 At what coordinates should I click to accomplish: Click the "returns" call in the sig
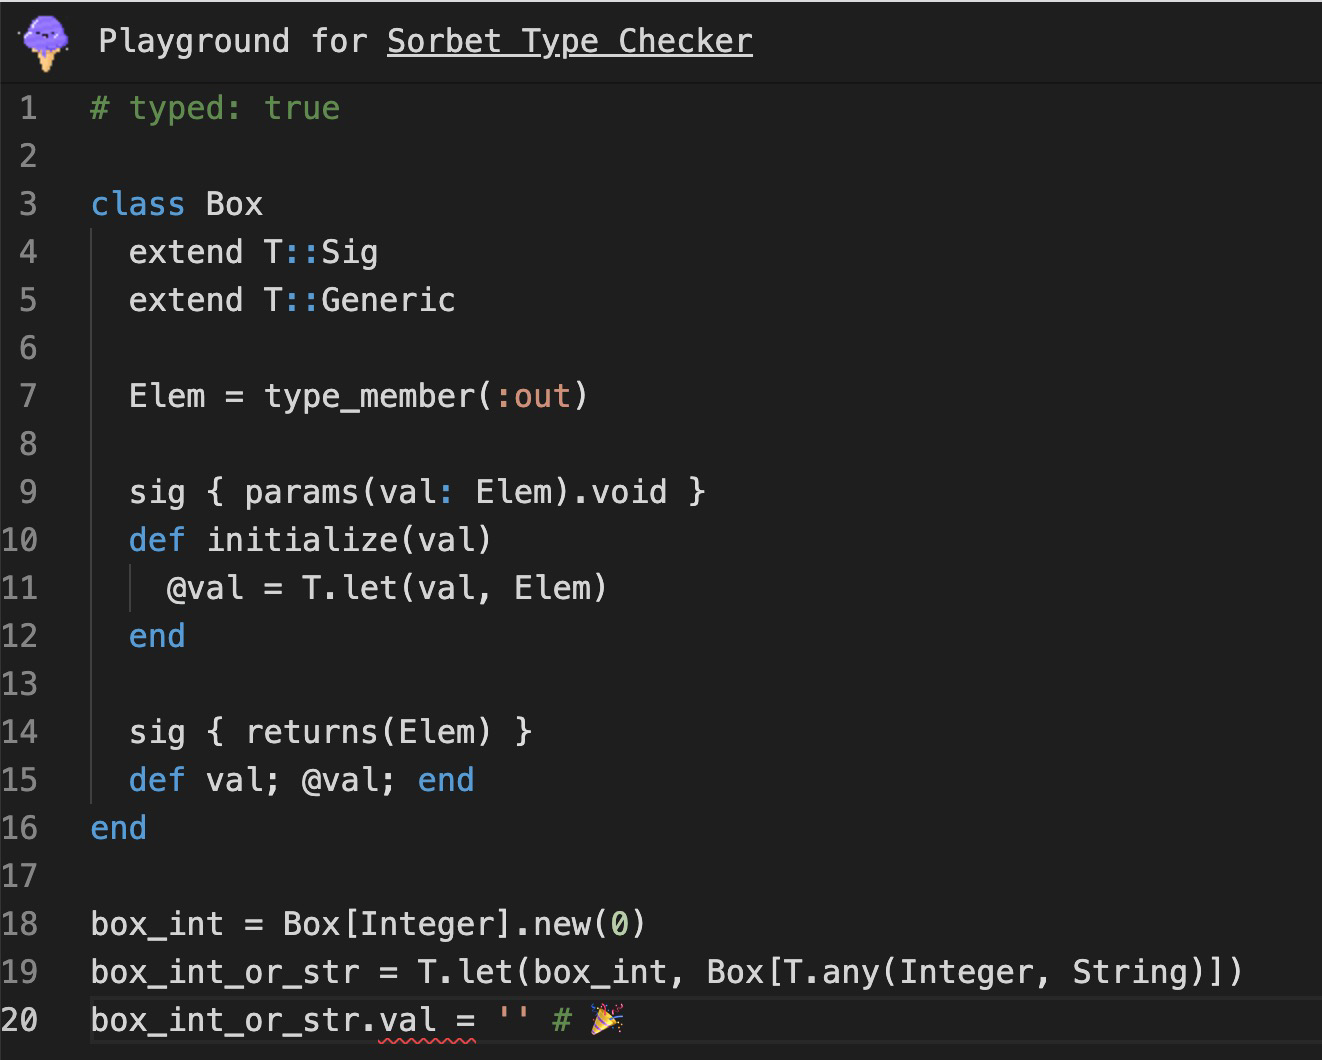pos(312,732)
